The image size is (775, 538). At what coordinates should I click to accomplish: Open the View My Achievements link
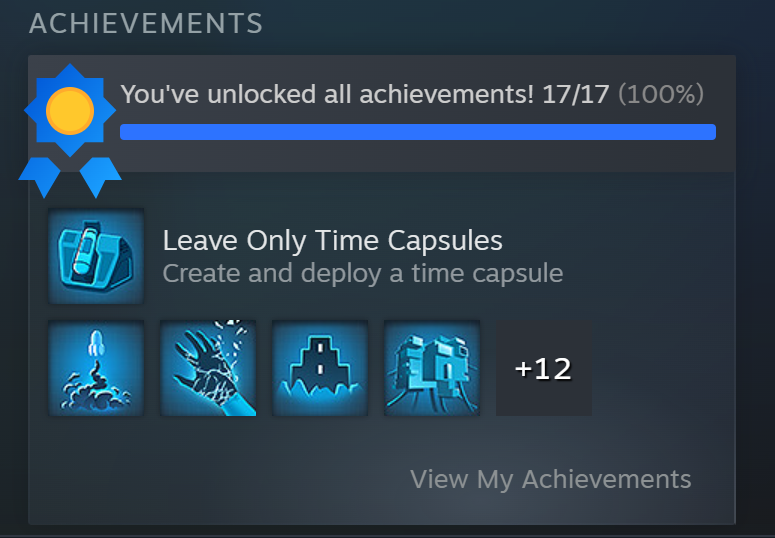coord(551,479)
